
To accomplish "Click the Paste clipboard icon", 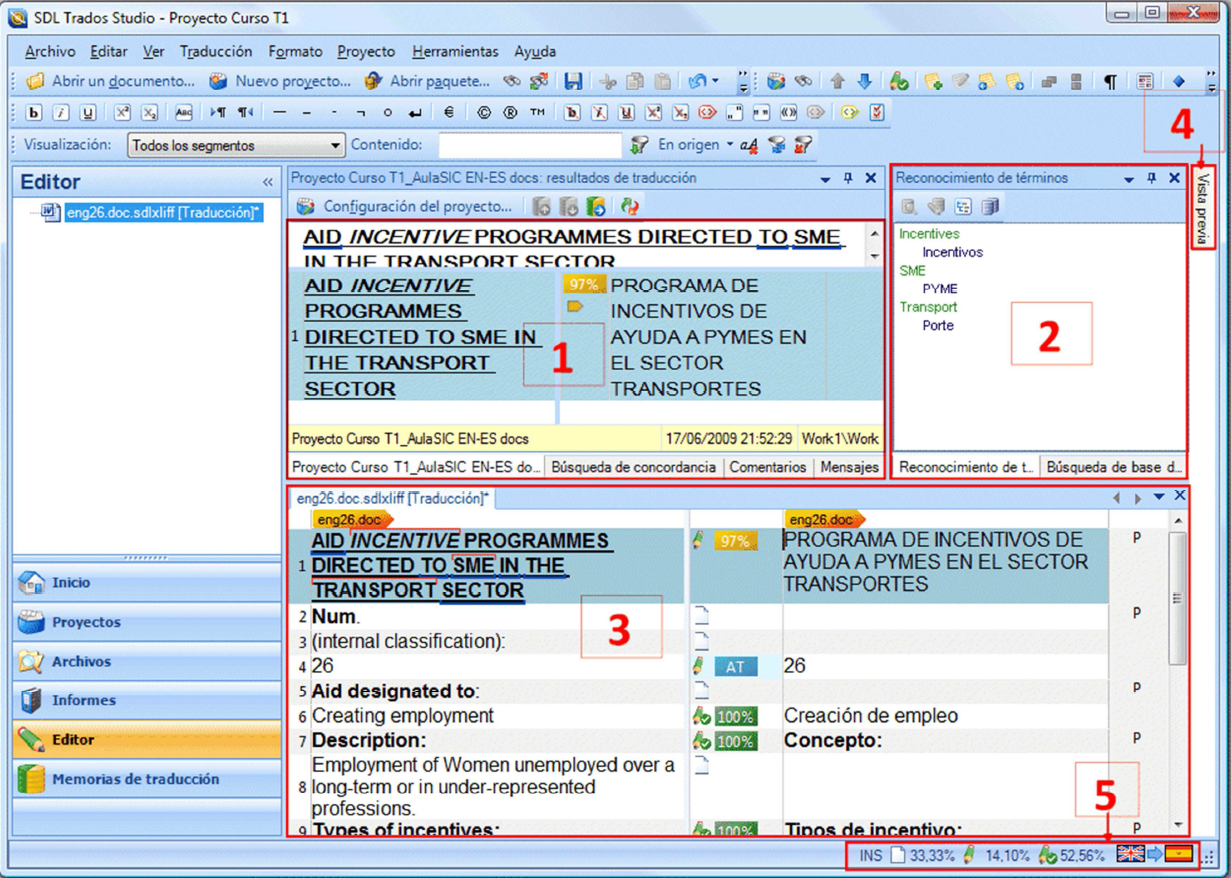I will tap(662, 81).
